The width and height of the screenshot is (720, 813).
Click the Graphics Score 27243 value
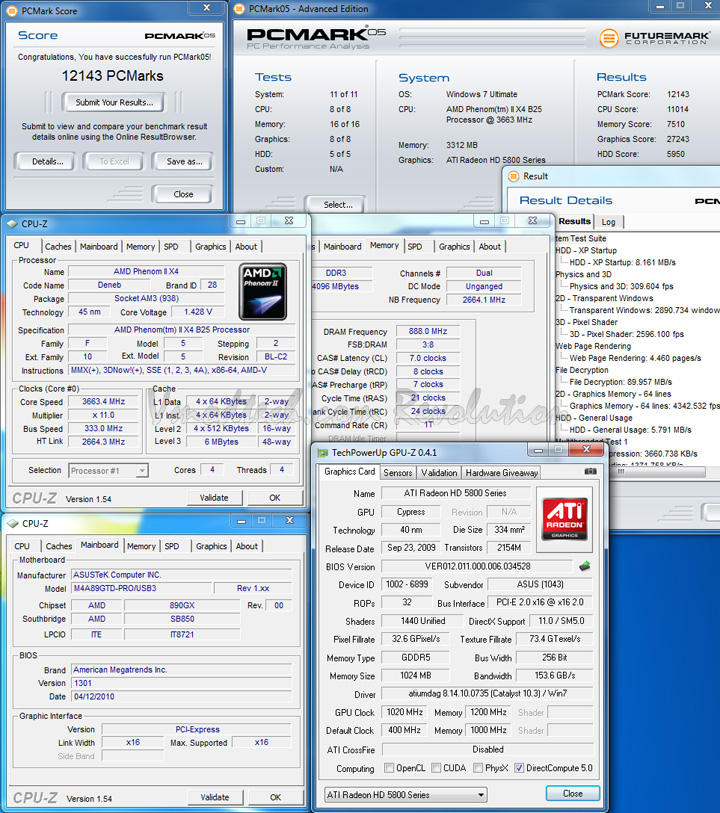pyautogui.click(x=678, y=139)
